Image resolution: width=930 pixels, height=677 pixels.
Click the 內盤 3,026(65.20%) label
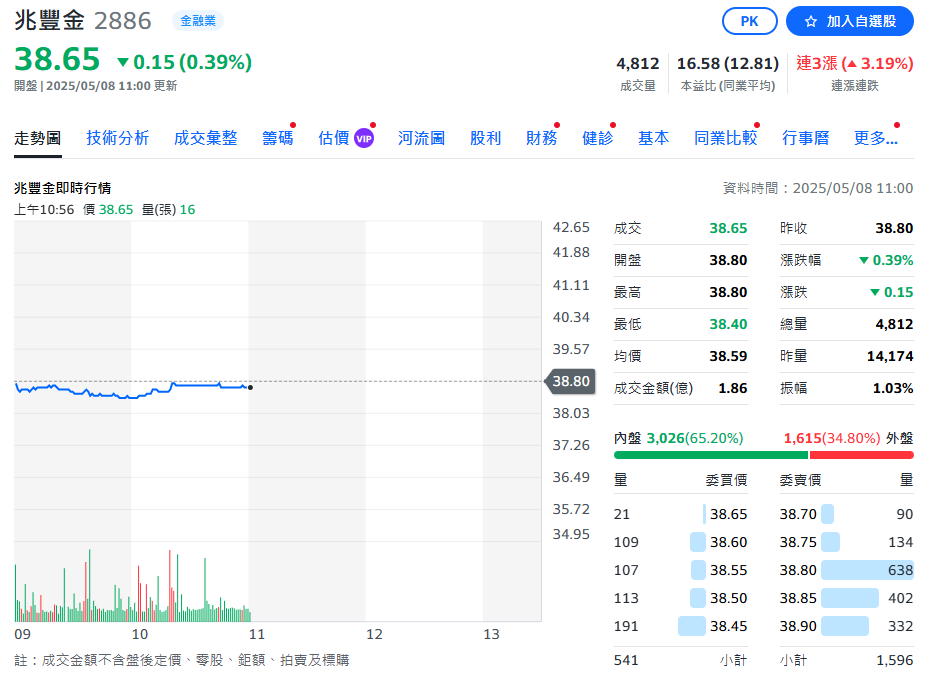[x=679, y=438]
